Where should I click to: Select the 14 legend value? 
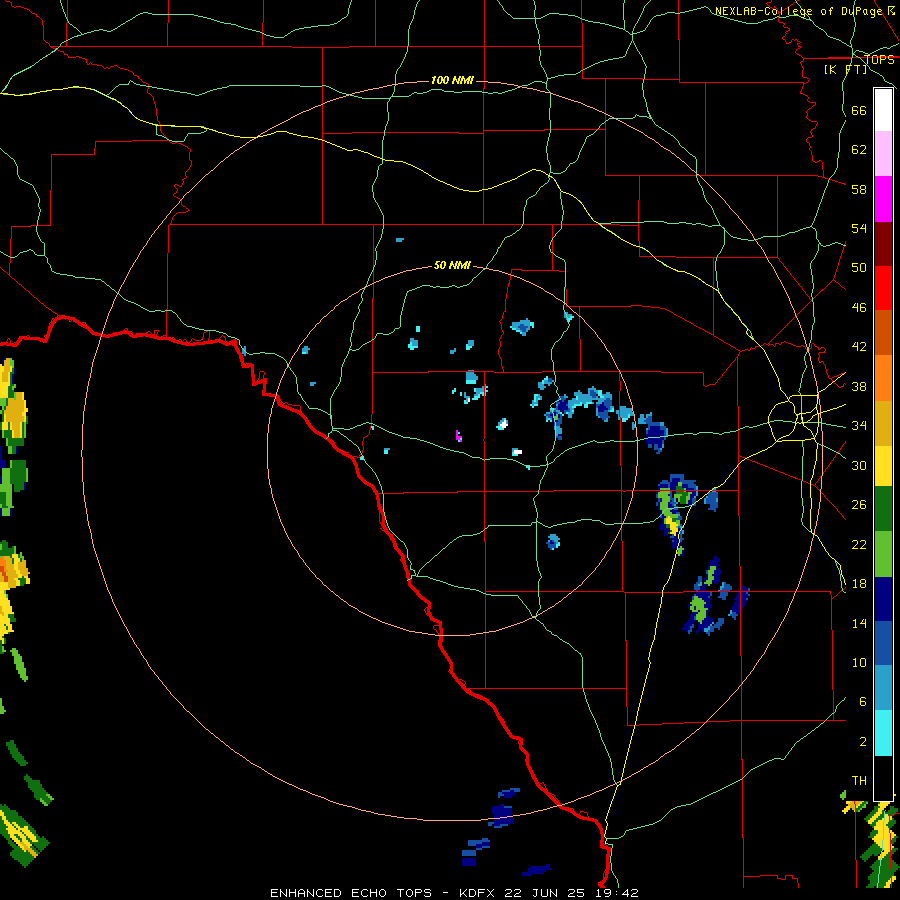[x=859, y=623]
